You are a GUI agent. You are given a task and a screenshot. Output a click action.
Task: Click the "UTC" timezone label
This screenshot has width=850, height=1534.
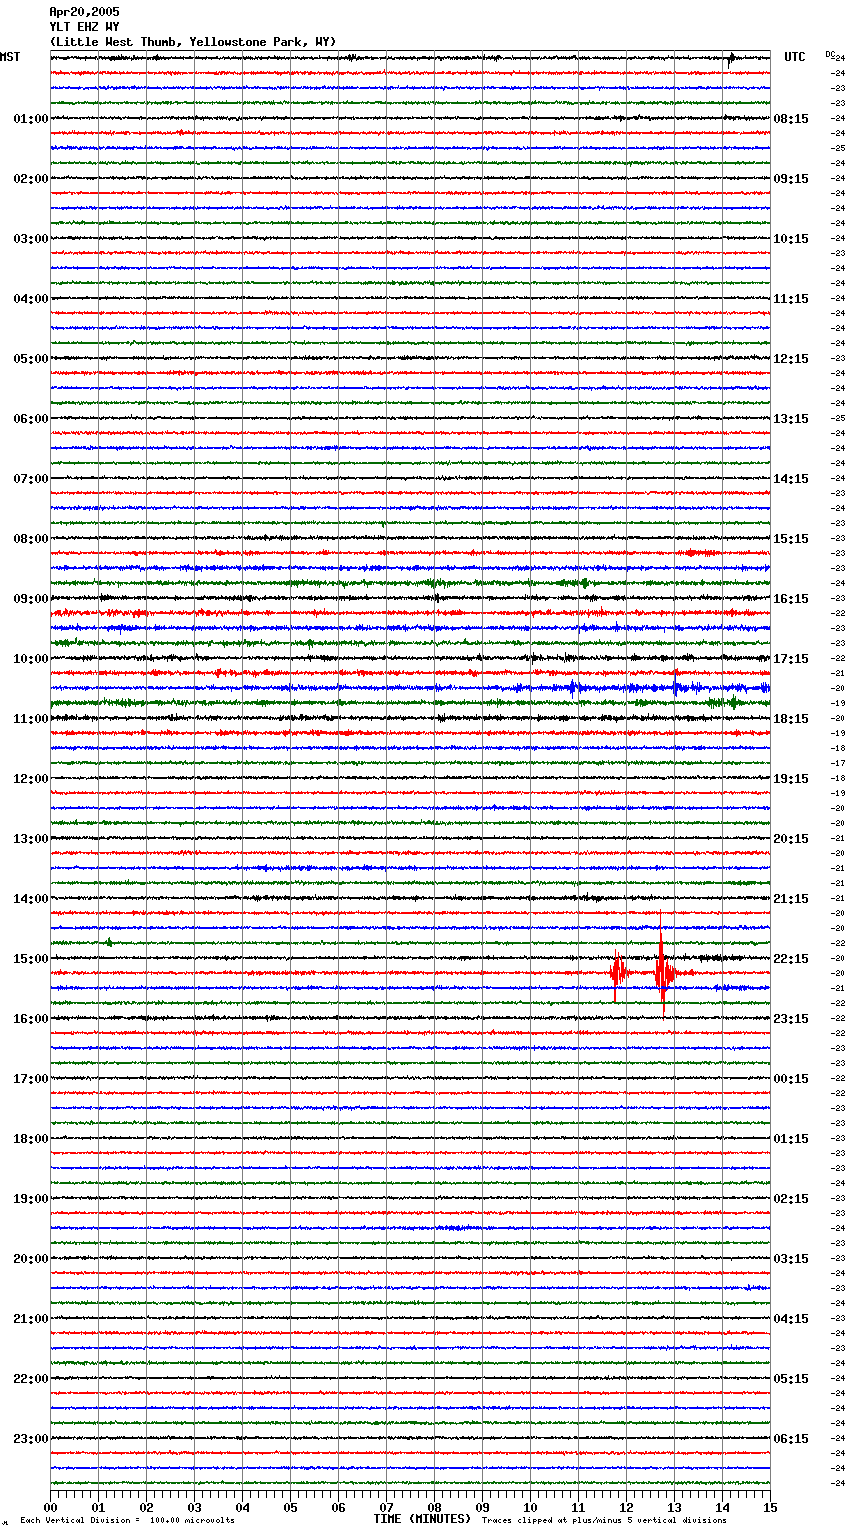pos(795,57)
